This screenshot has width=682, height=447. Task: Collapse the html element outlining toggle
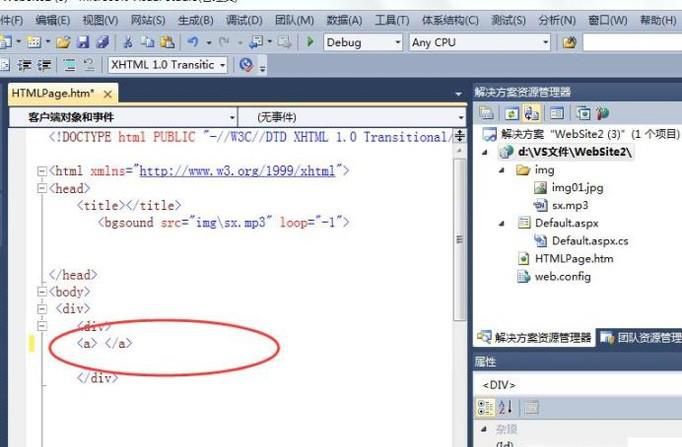pos(41,171)
